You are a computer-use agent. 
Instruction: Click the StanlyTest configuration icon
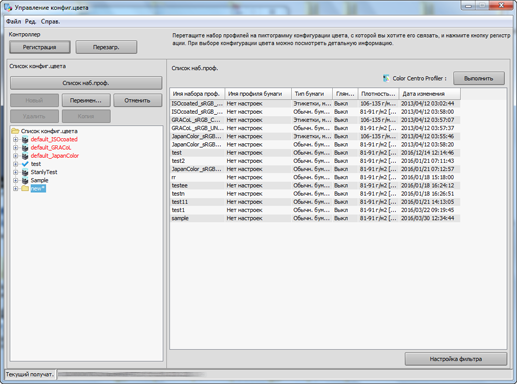(25, 172)
